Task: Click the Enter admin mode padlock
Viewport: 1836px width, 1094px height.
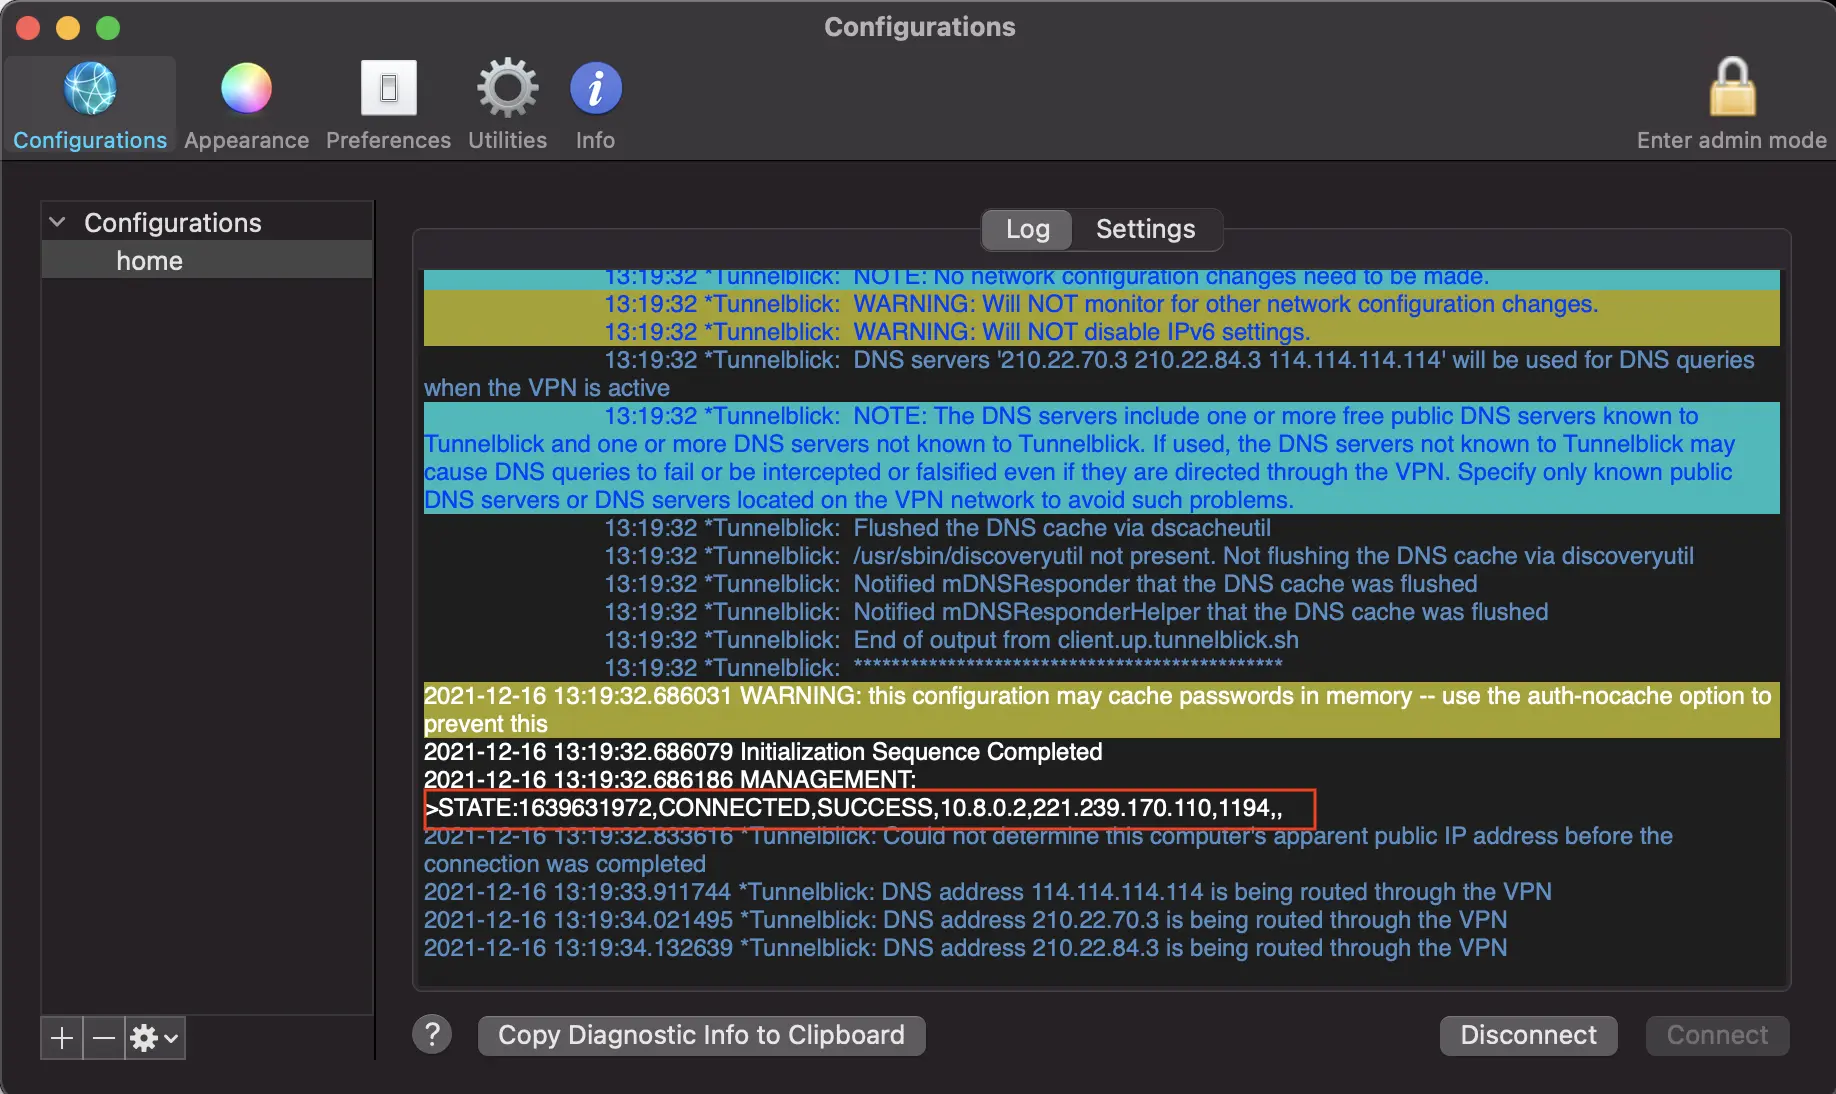Action: coord(1731,106)
